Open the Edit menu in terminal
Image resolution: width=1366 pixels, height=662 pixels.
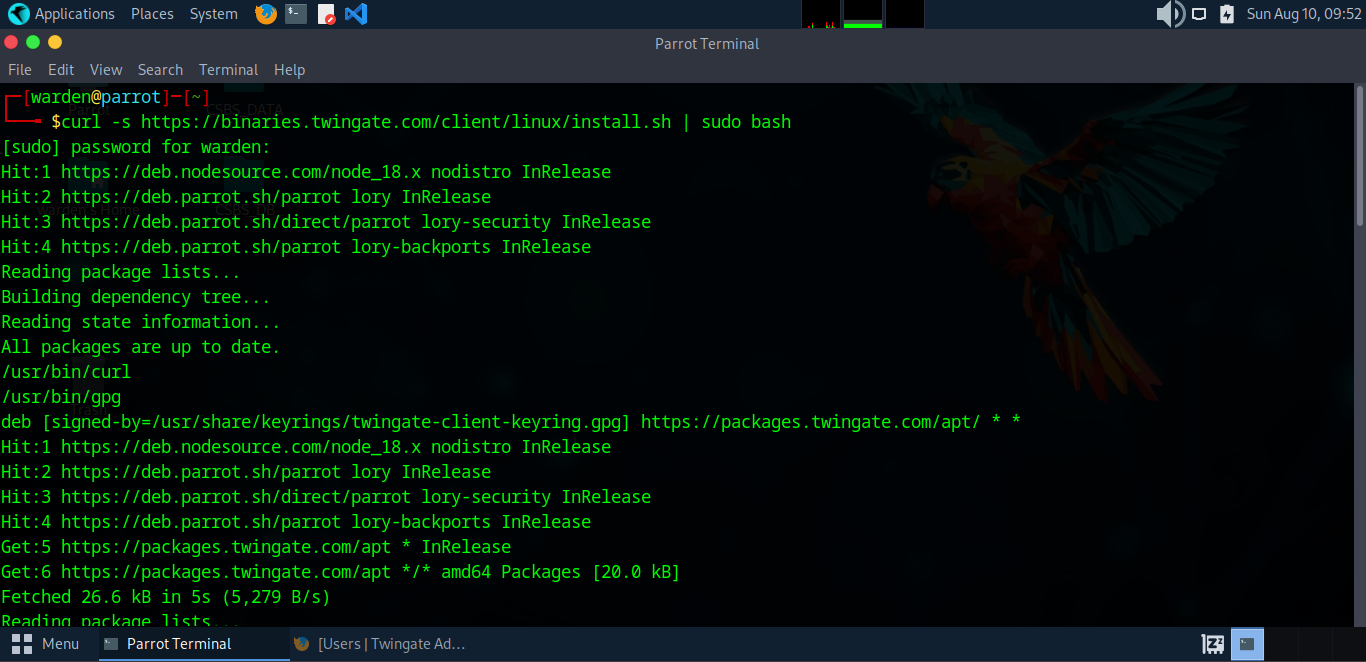(x=61, y=70)
